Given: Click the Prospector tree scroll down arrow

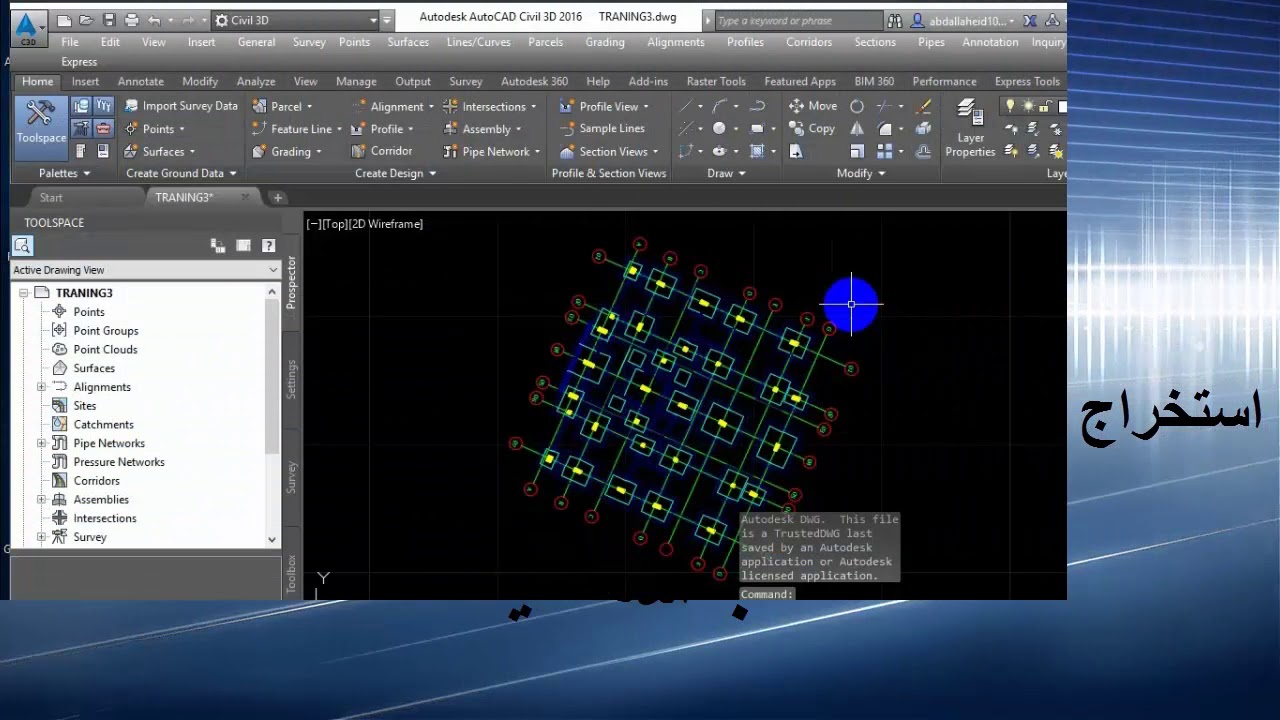Looking at the screenshot, I should [272, 539].
